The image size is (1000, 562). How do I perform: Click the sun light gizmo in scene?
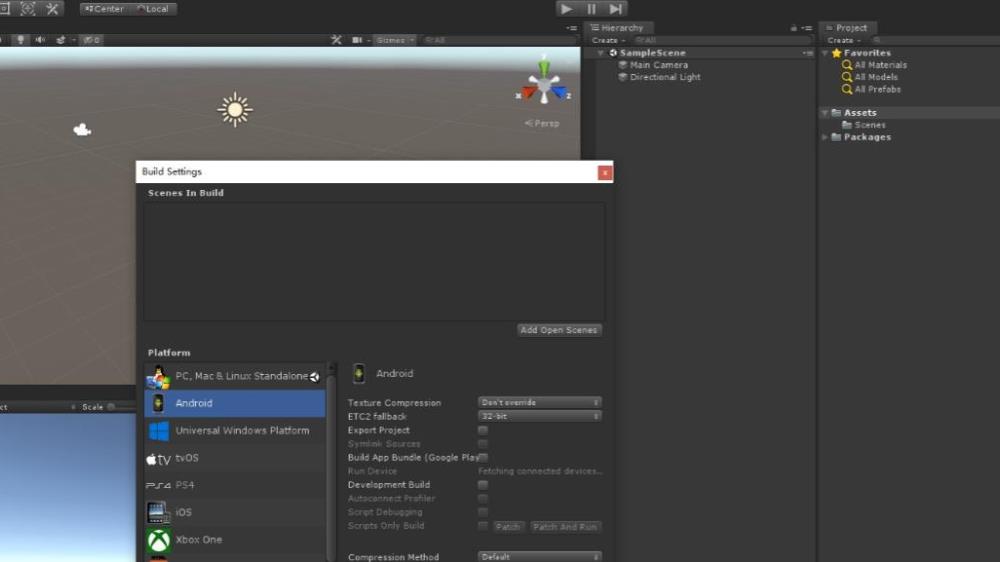point(235,110)
